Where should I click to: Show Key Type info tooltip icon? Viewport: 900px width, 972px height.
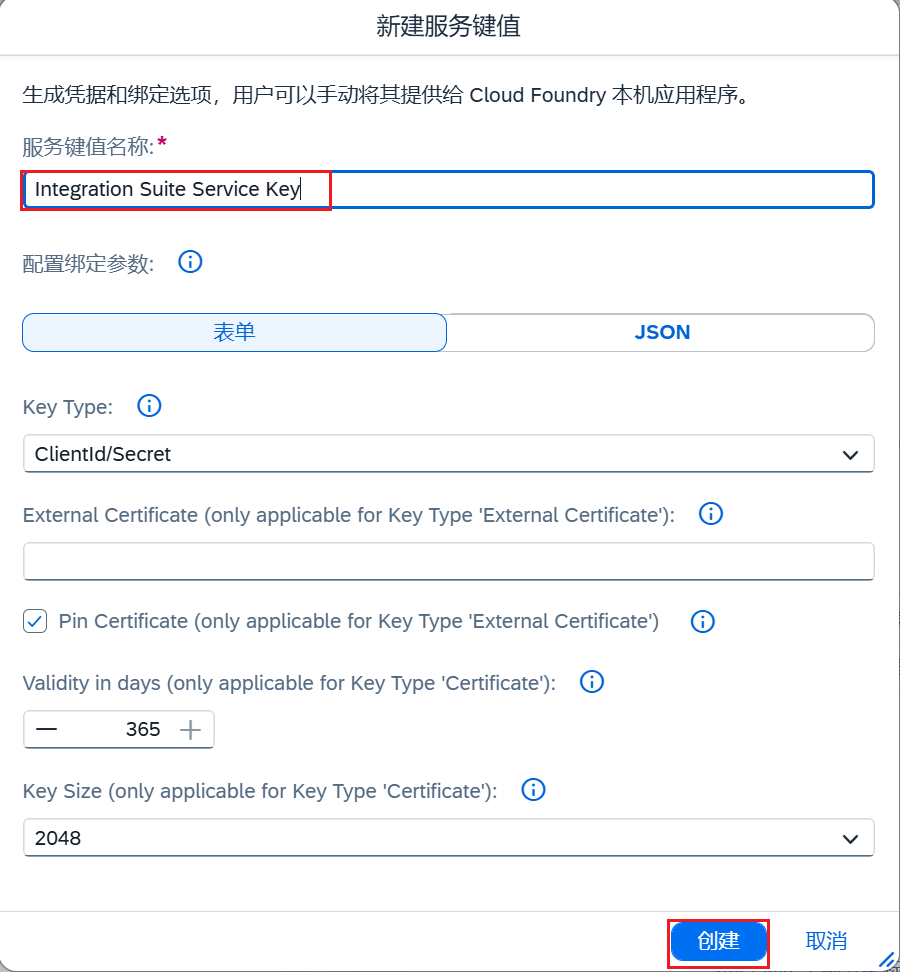pos(149,406)
